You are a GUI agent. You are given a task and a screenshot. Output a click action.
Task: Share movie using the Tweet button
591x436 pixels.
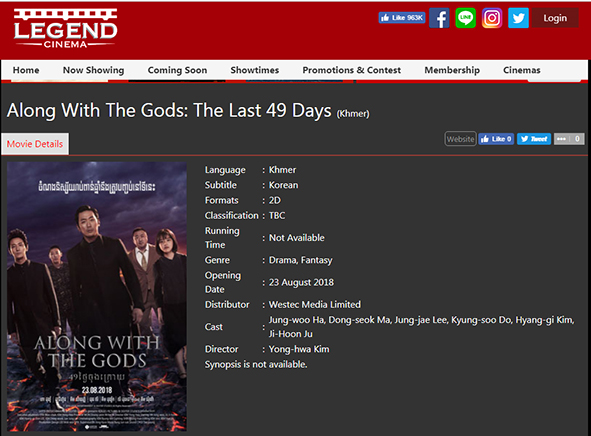[534, 139]
